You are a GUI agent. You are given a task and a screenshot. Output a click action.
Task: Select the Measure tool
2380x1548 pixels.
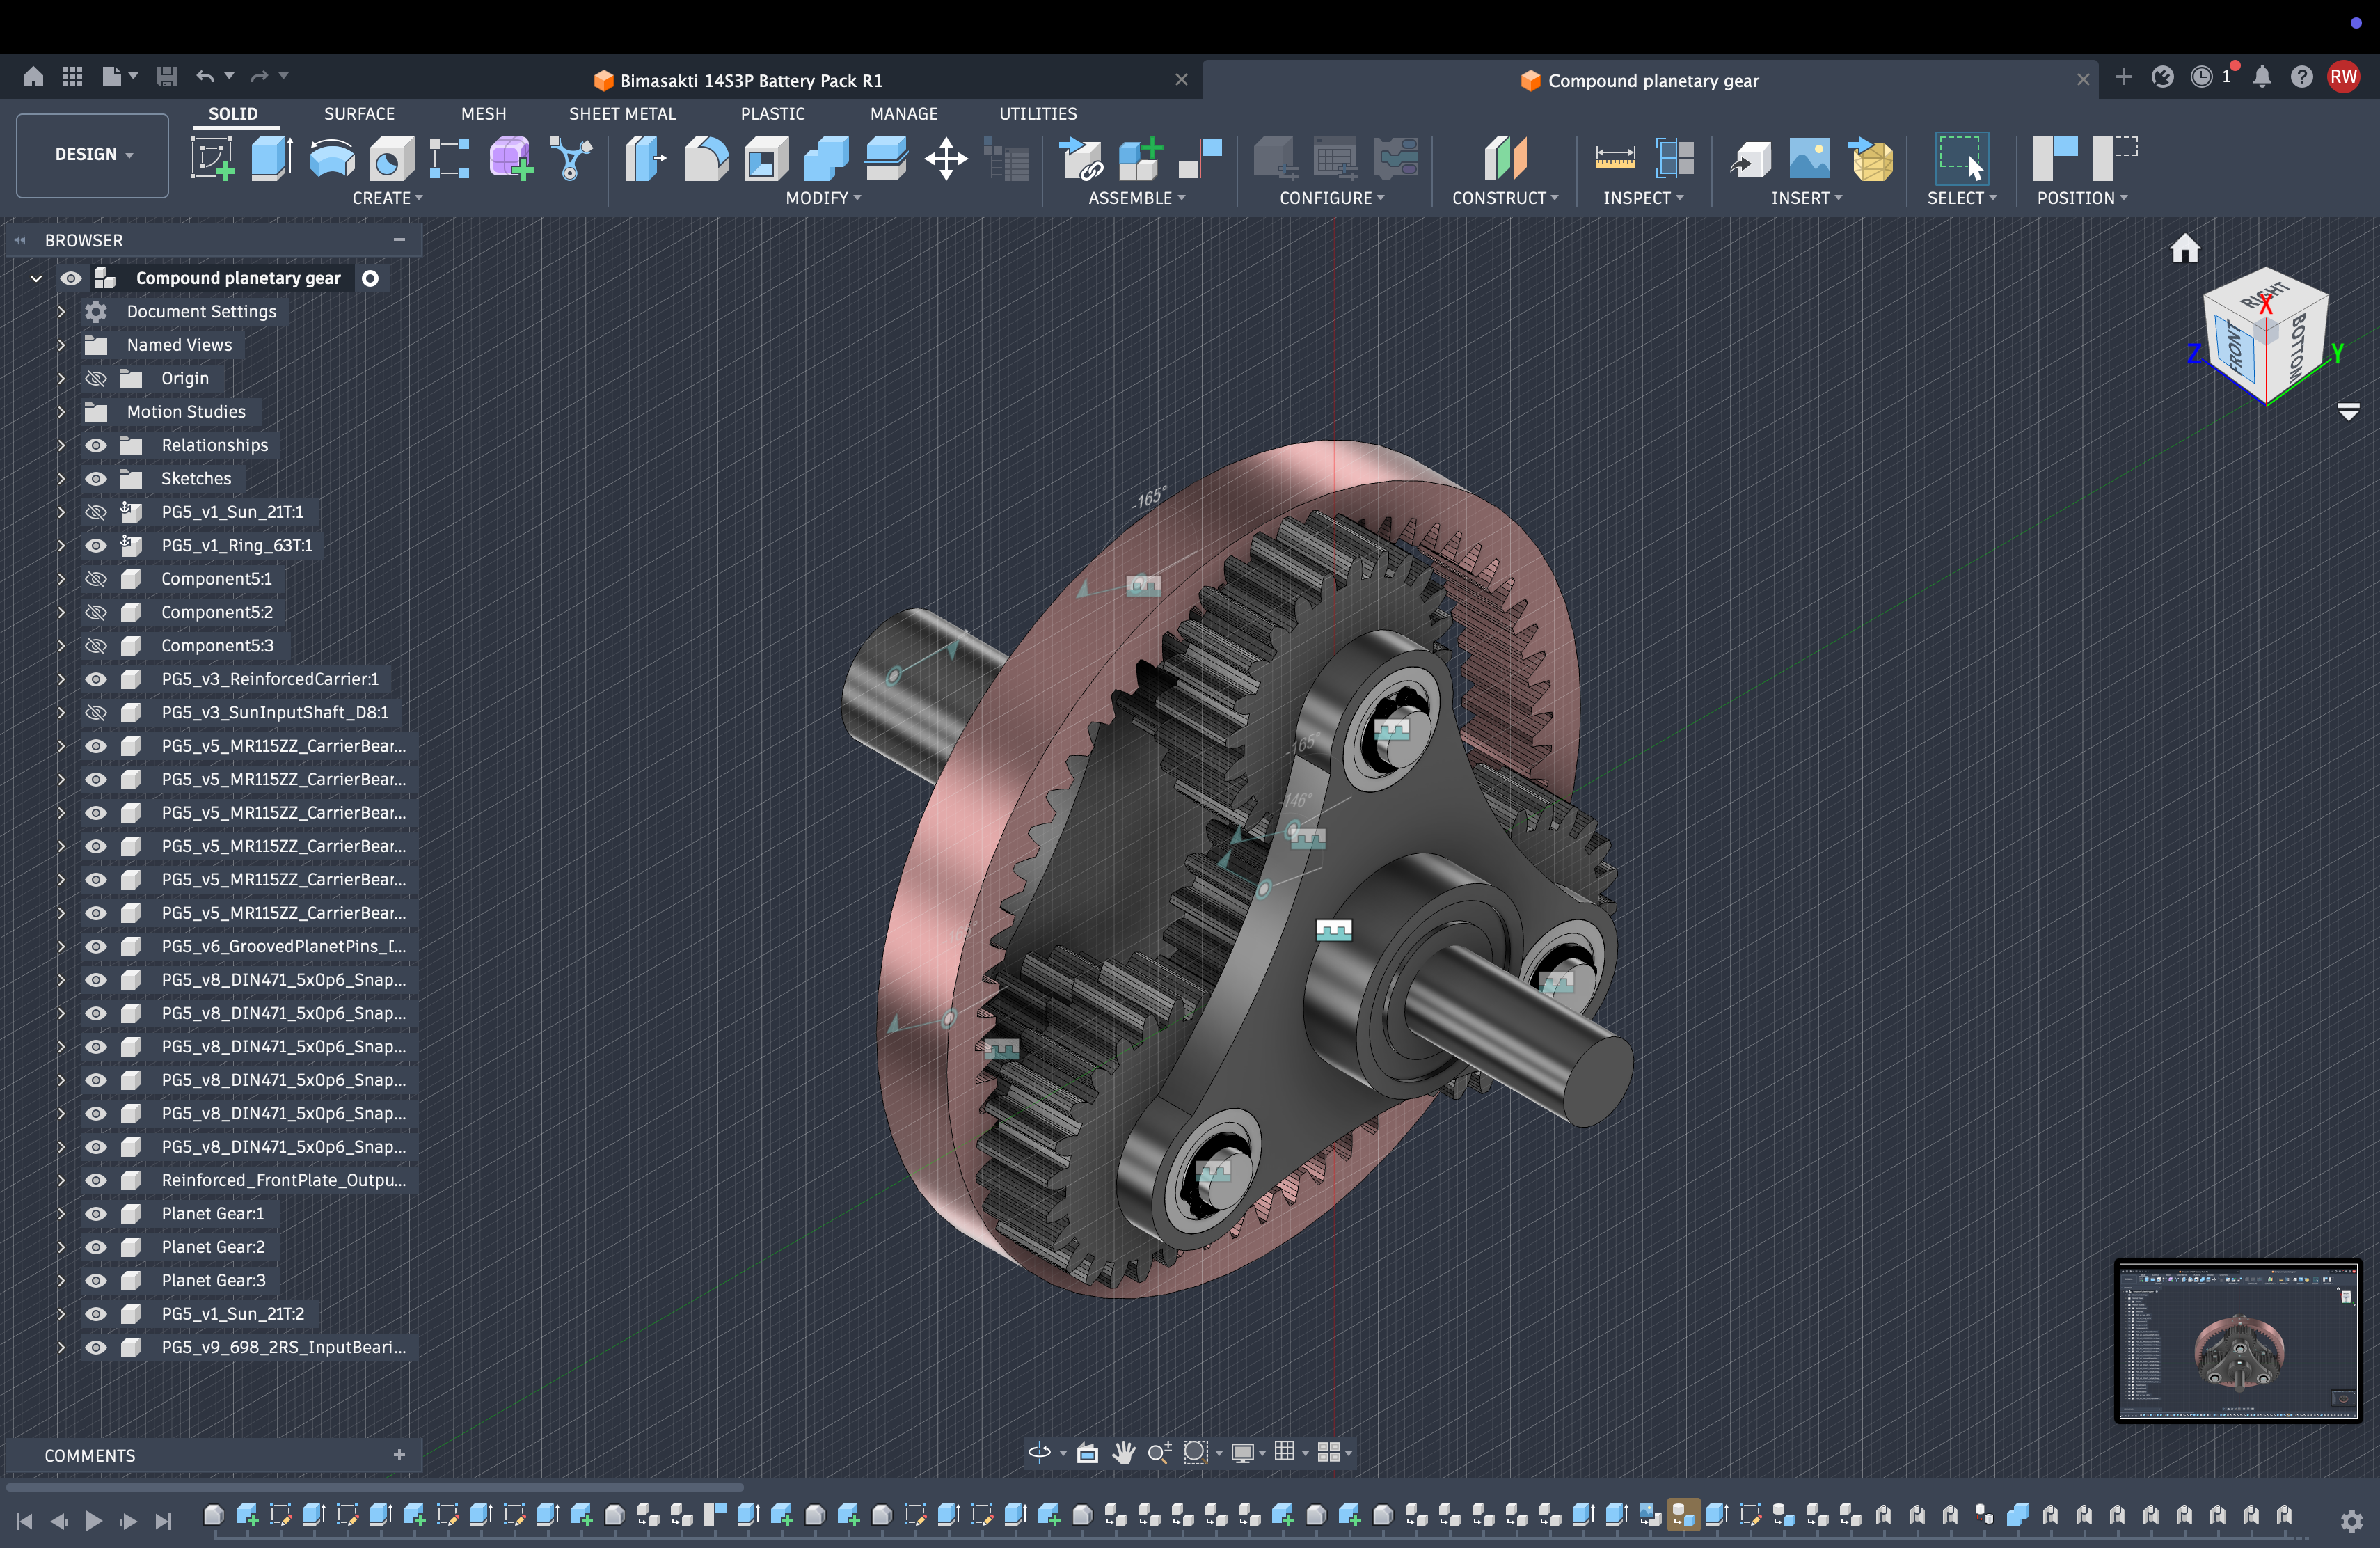tap(1615, 159)
